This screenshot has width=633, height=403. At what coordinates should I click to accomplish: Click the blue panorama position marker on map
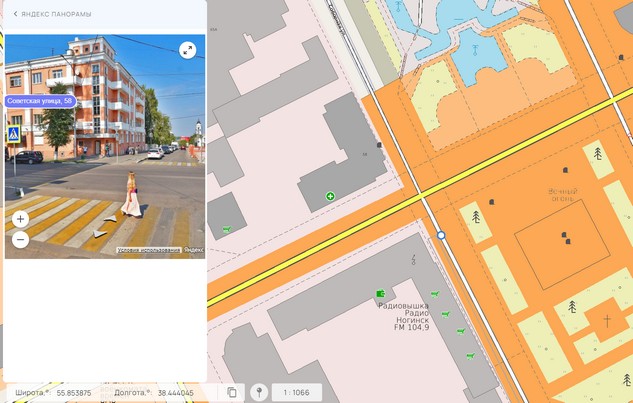coord(441,235)
